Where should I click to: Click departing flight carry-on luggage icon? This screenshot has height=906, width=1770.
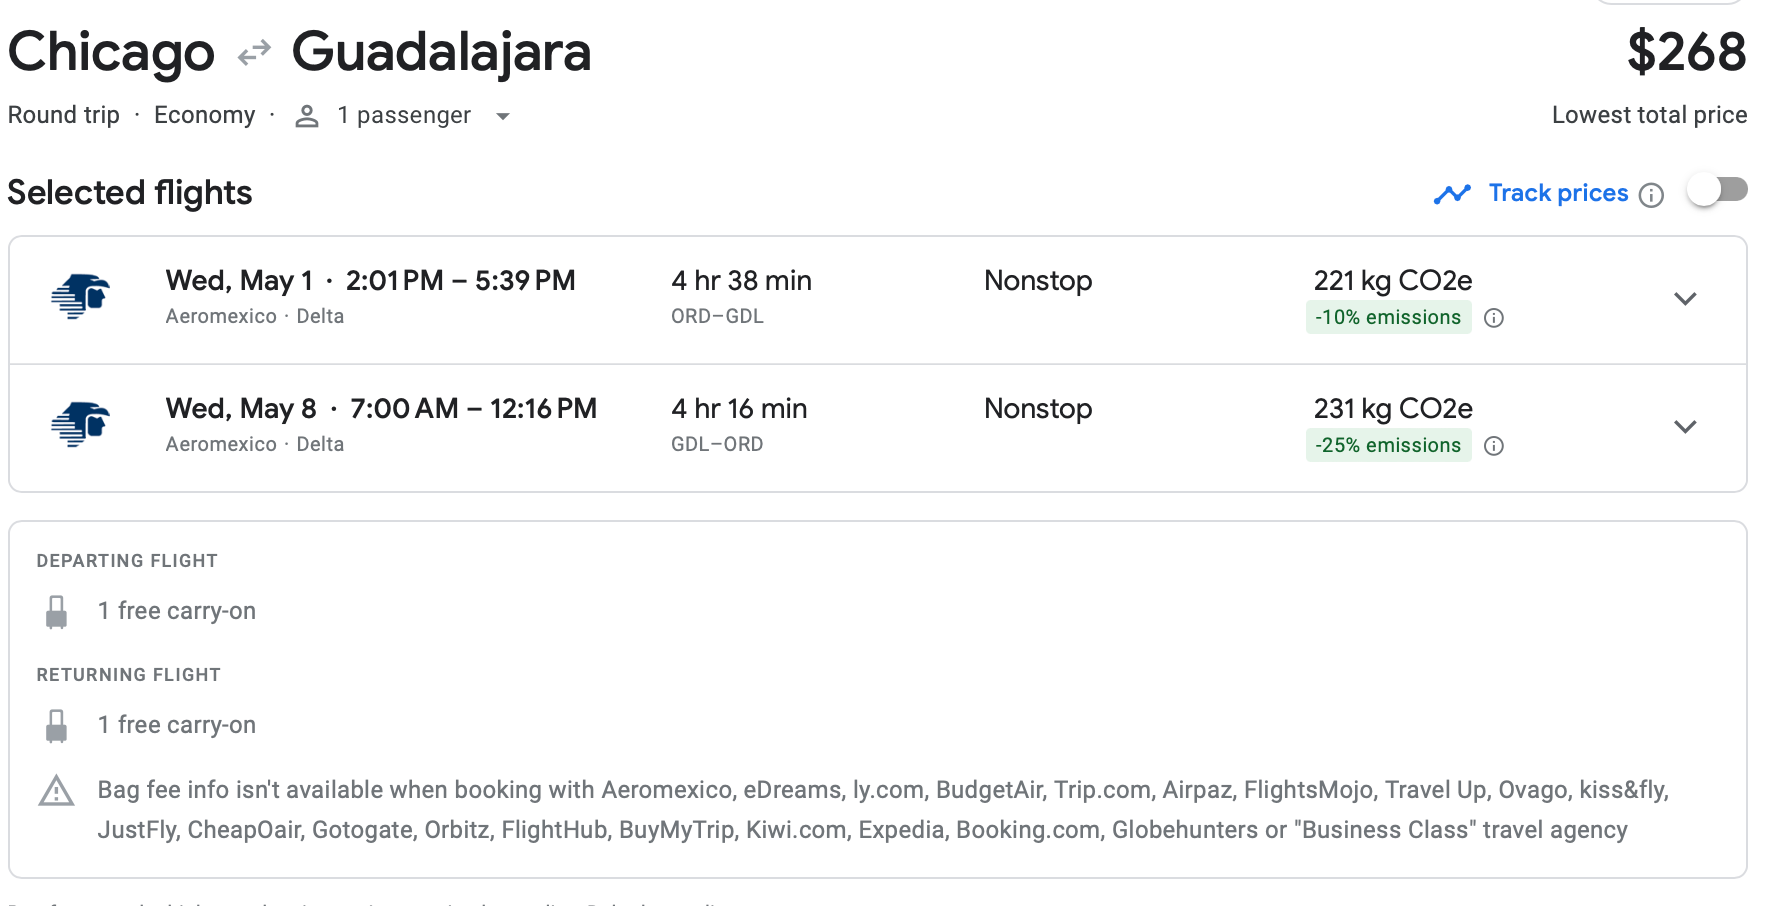pyautogui.click(x=57, y=612)
